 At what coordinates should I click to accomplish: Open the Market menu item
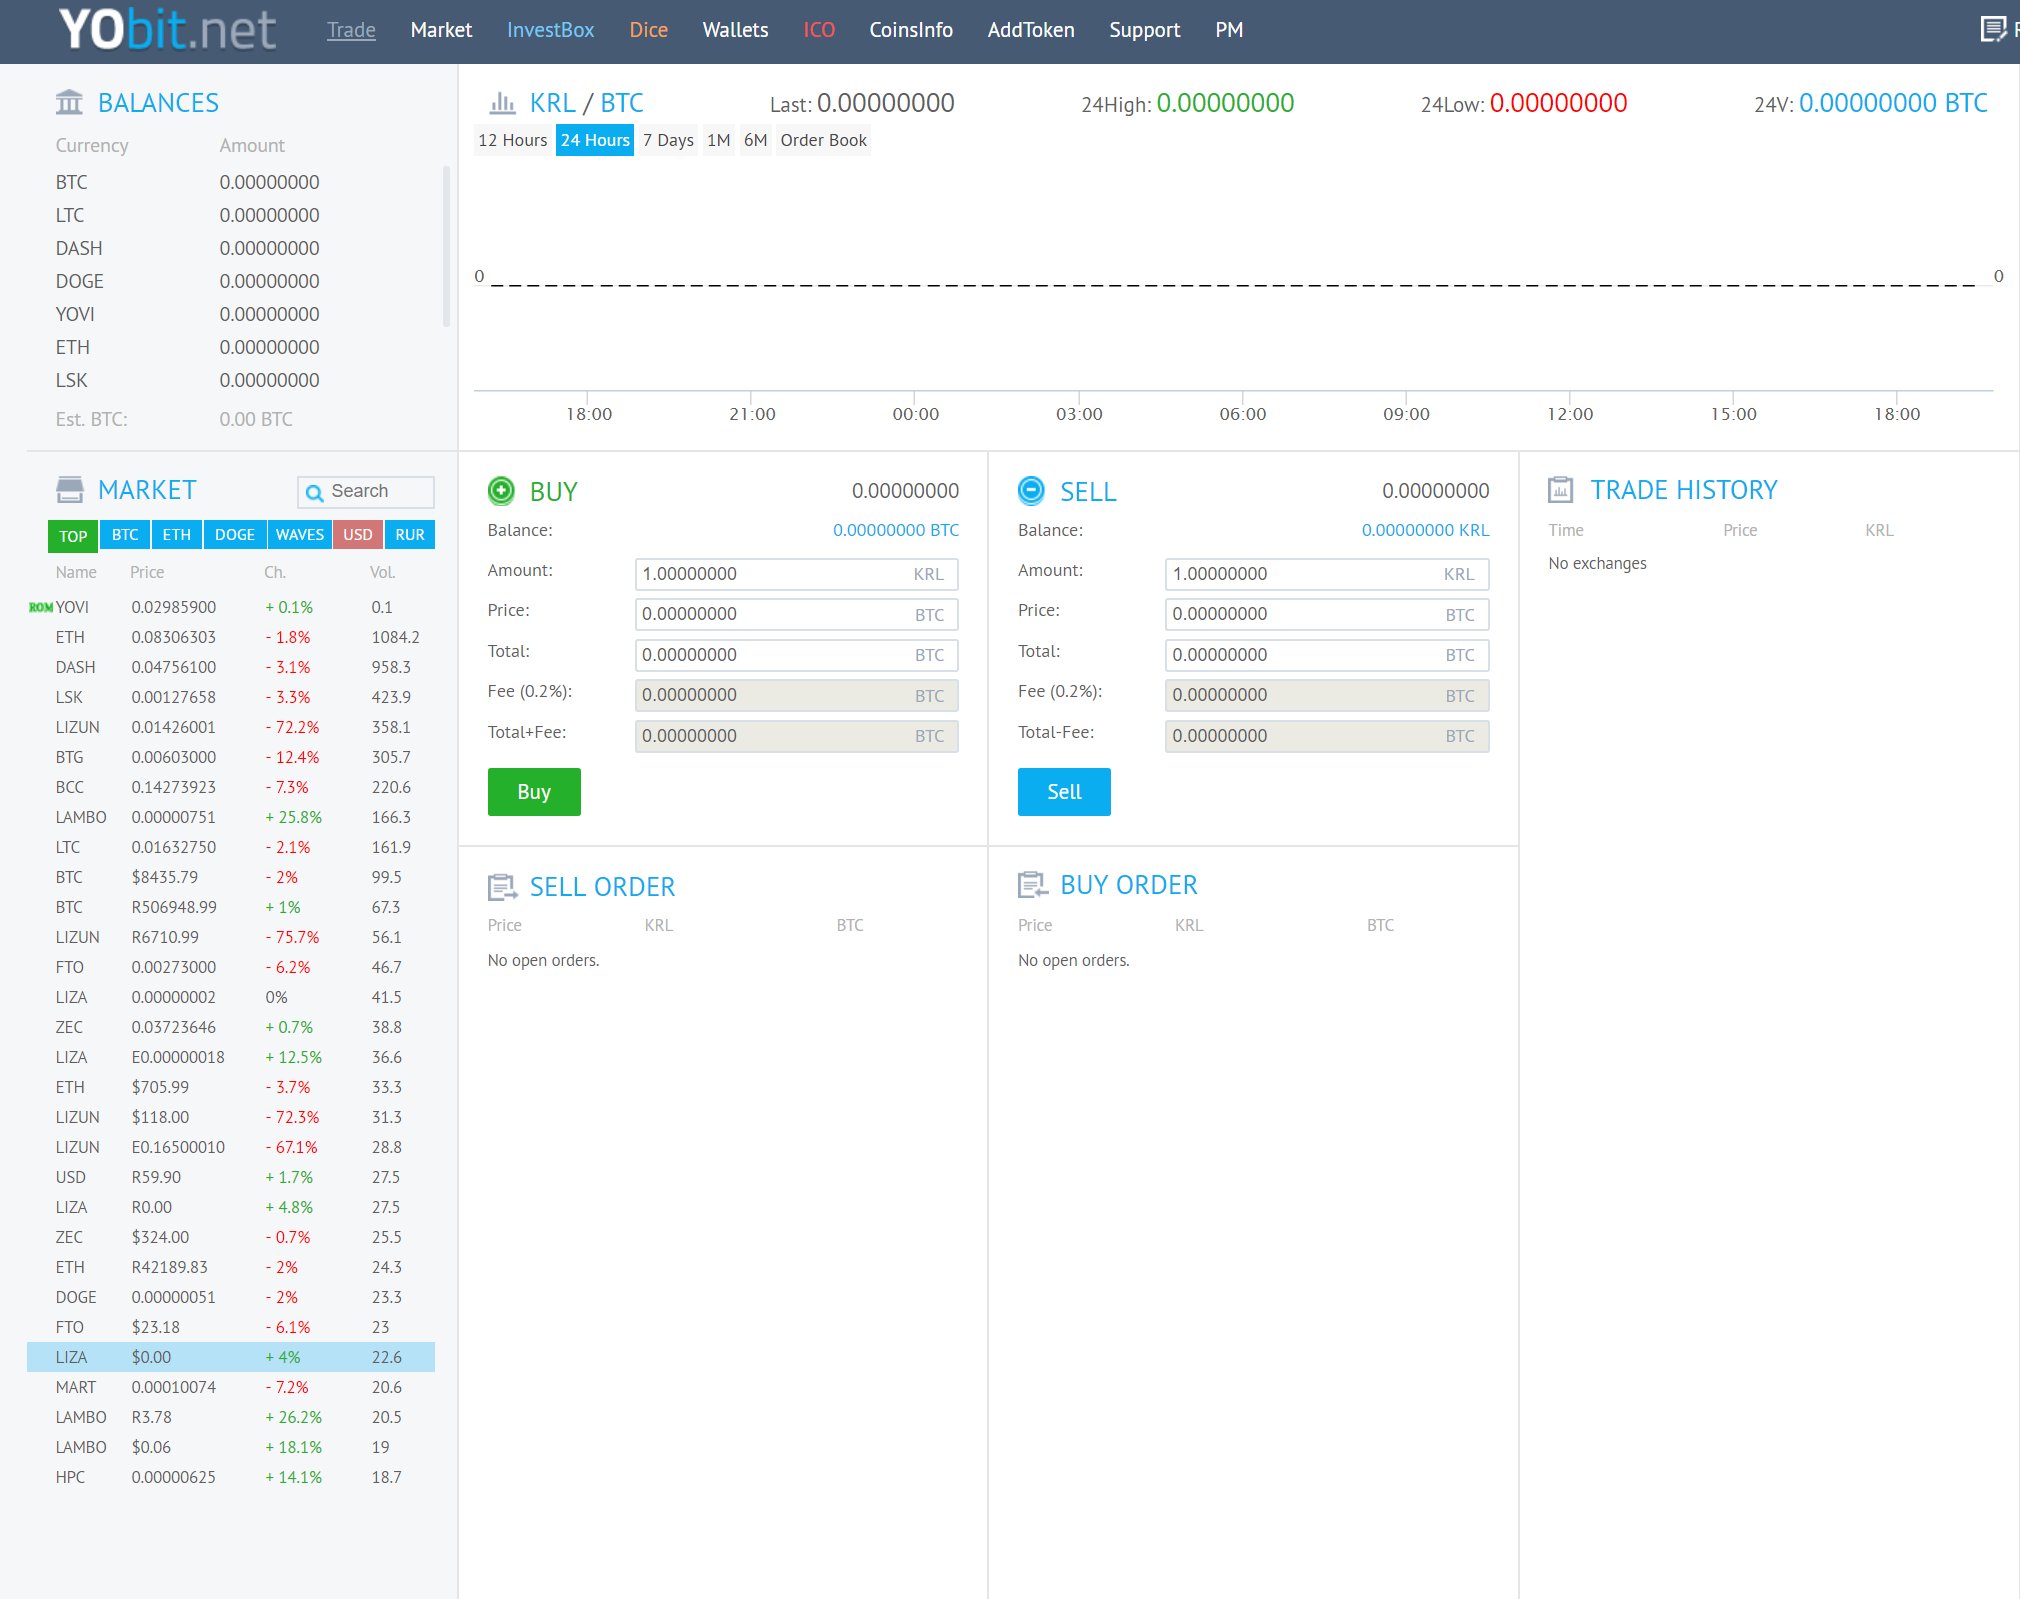tap(441, 30)
